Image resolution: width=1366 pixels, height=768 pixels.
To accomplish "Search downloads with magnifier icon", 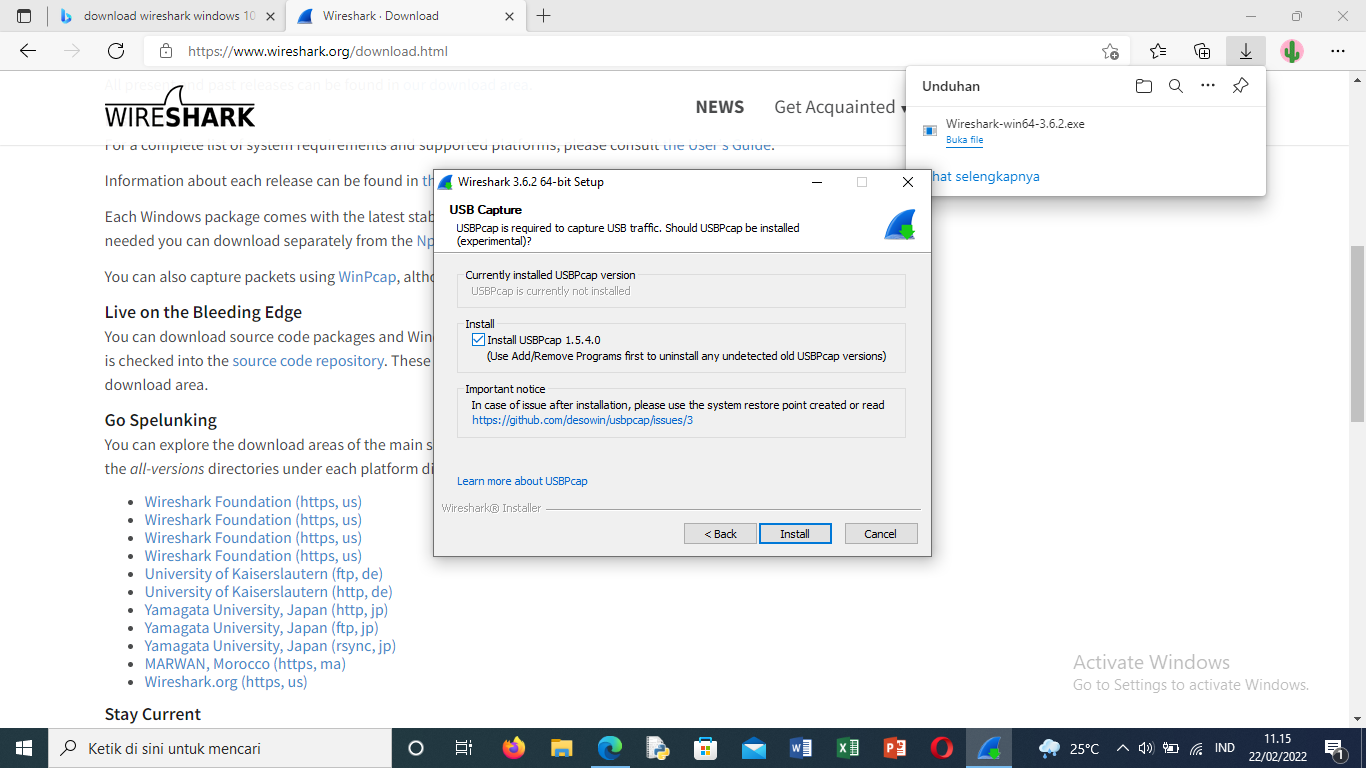I will coord(1176,86).
